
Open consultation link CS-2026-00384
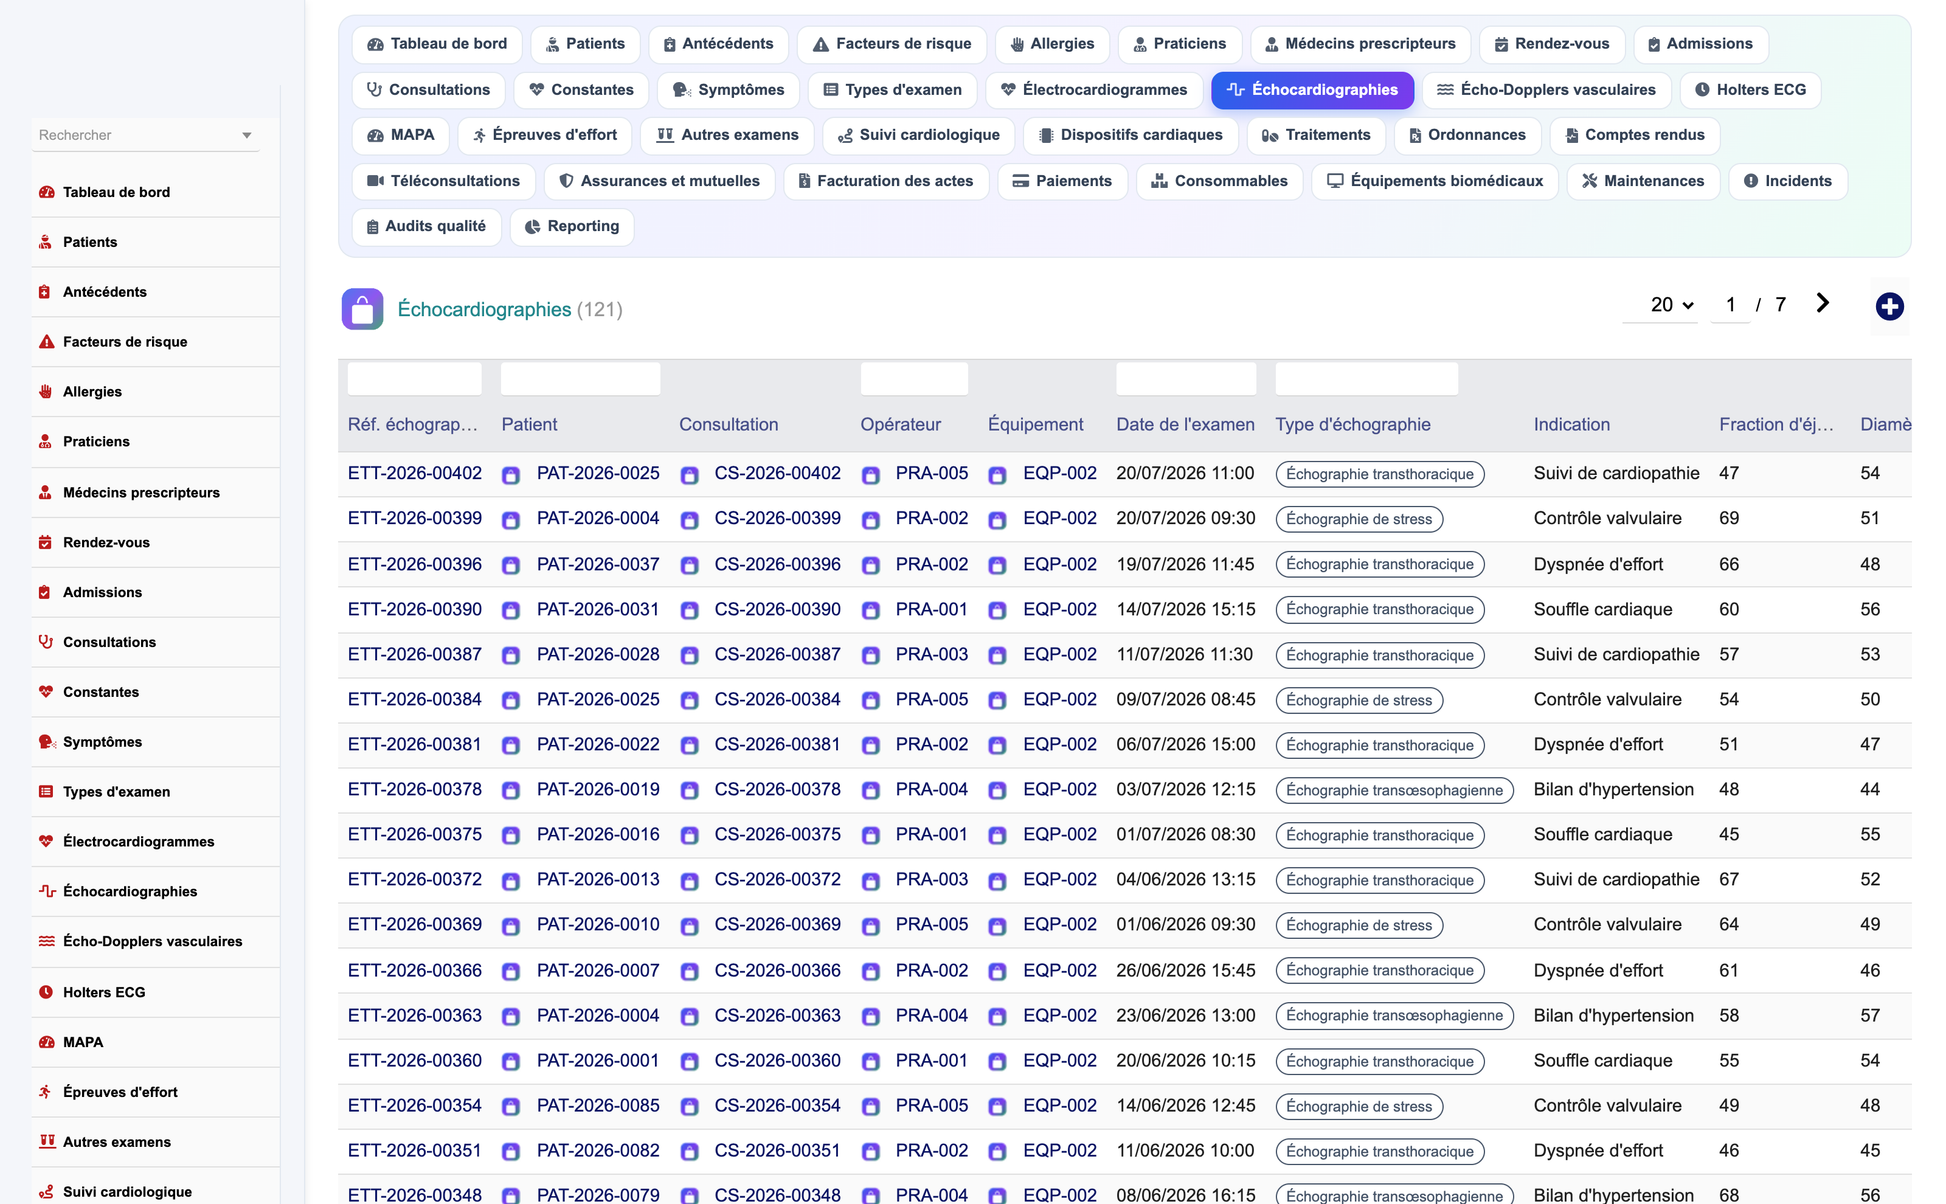pos(777,699)
